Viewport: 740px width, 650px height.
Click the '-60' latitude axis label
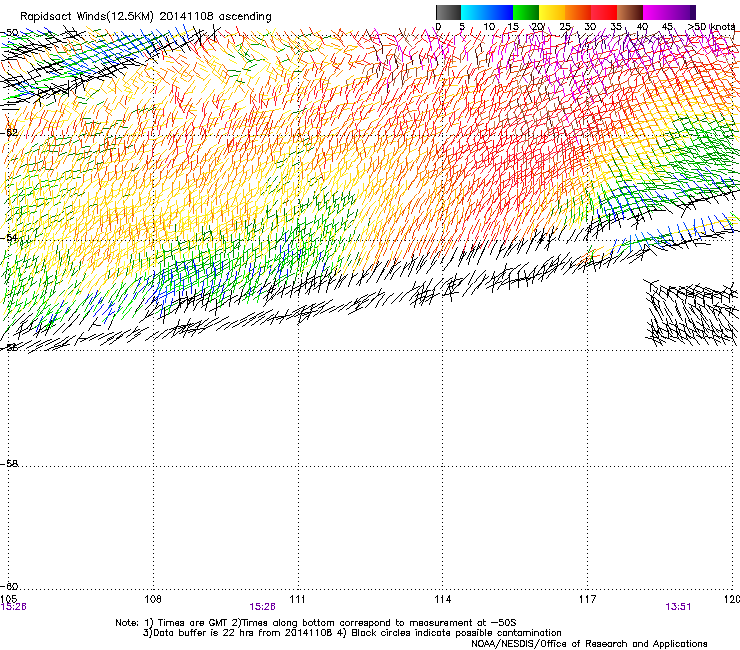tap(9, 587)
